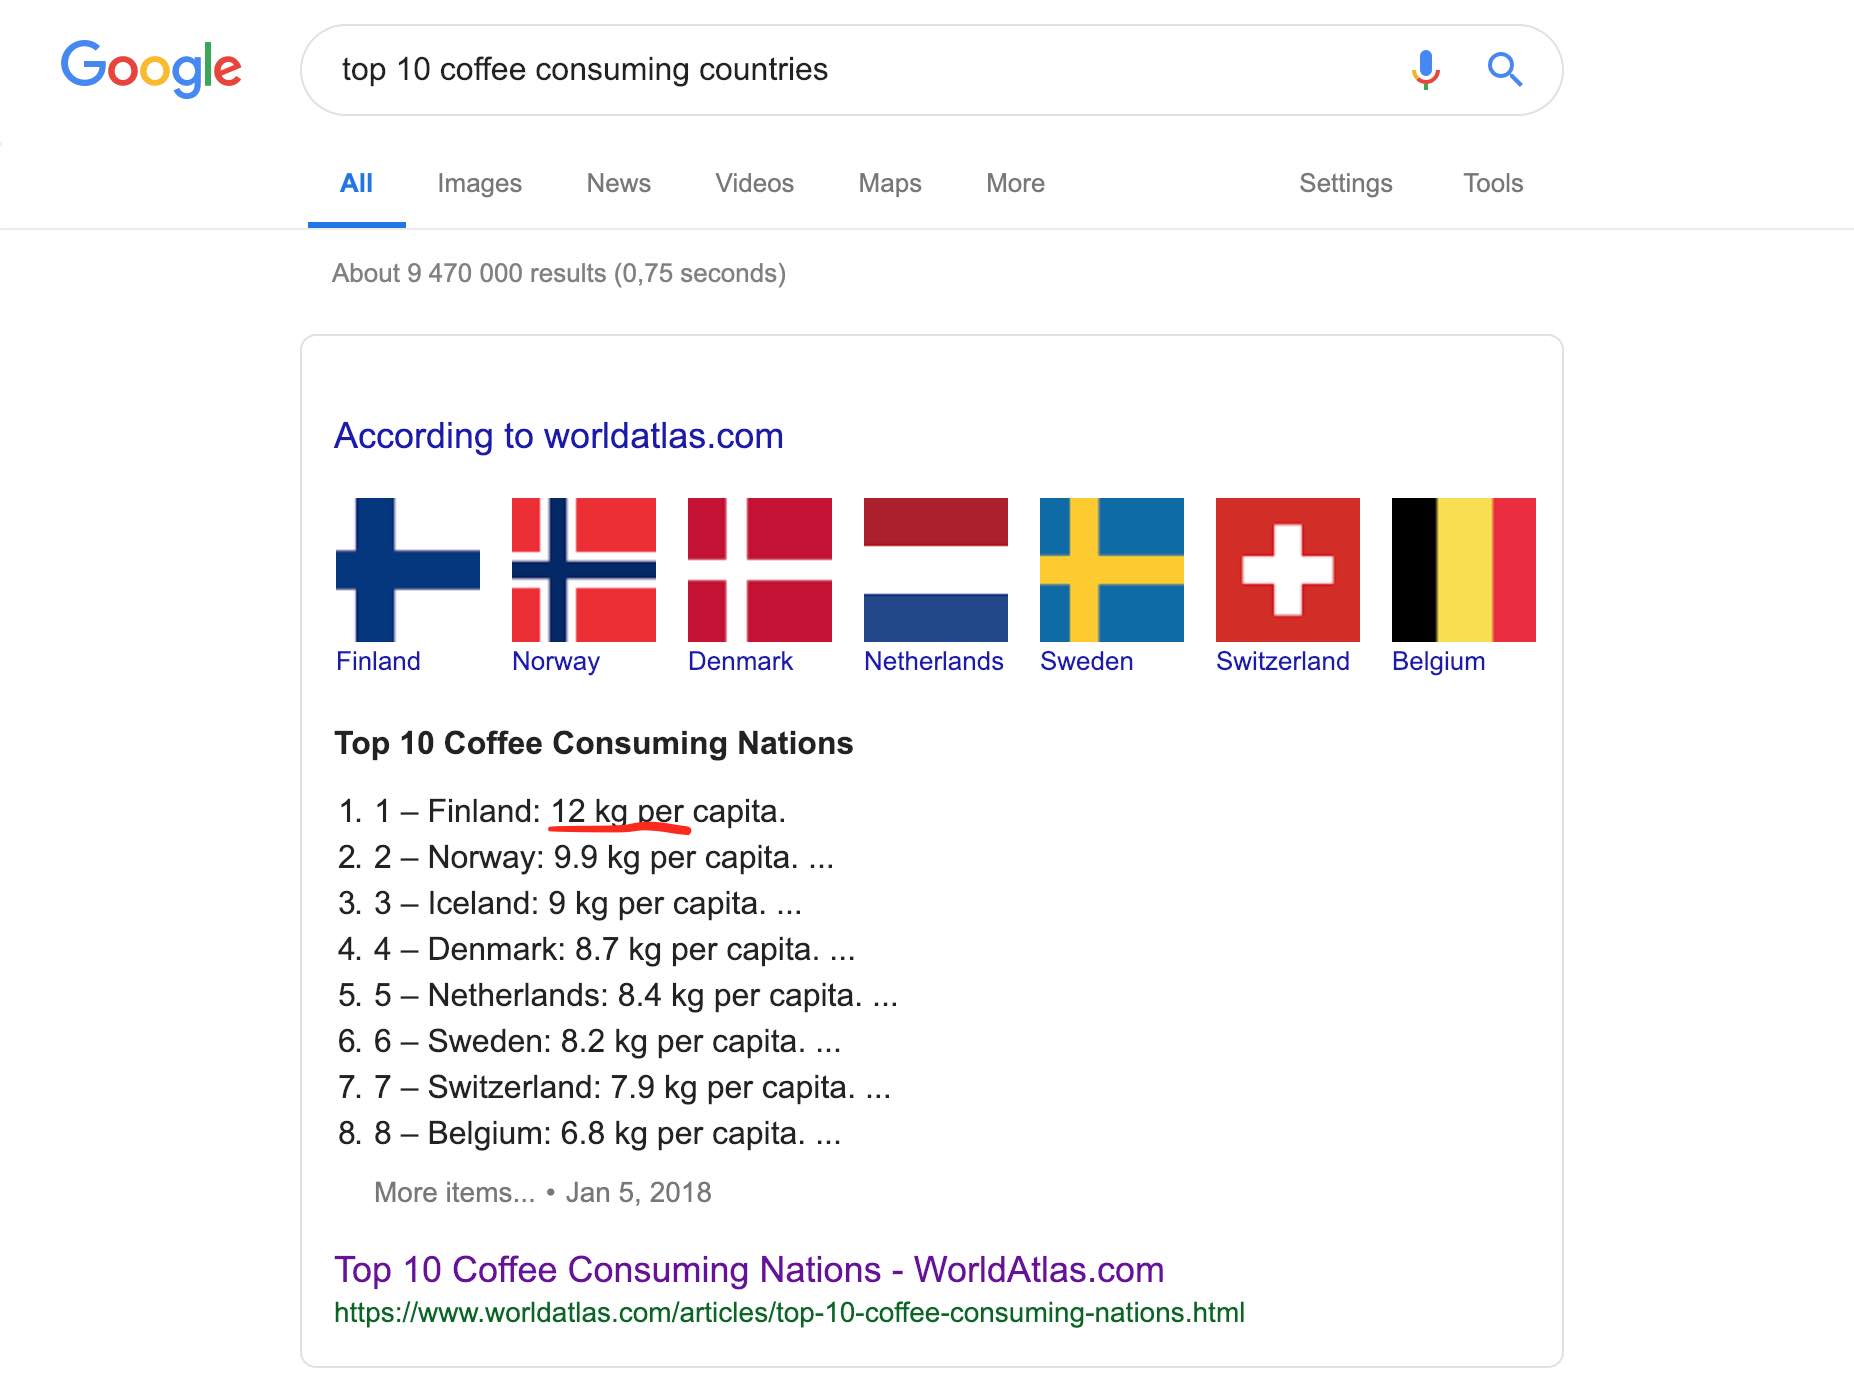The height and width of the screenshot is (1374, 1854).
Task: Select the Denmark flag image
Action: [x=760, y=569]
